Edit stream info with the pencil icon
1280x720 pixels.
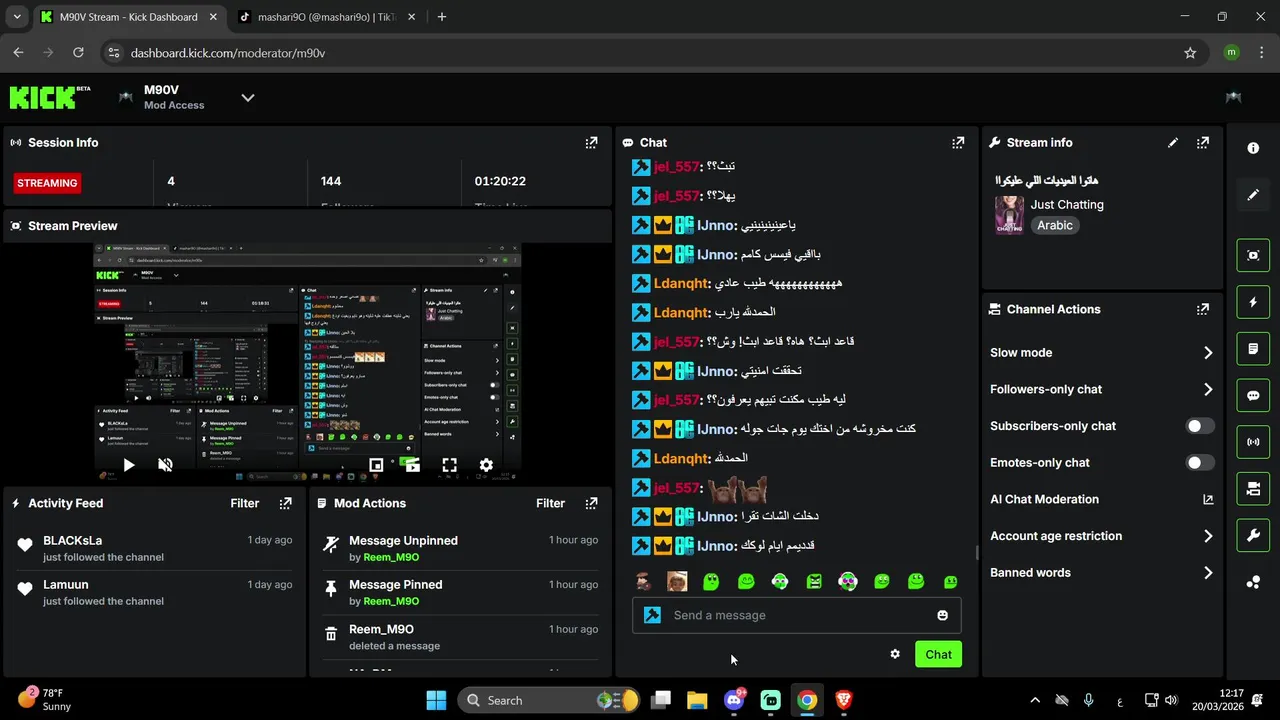[1173, 143]
